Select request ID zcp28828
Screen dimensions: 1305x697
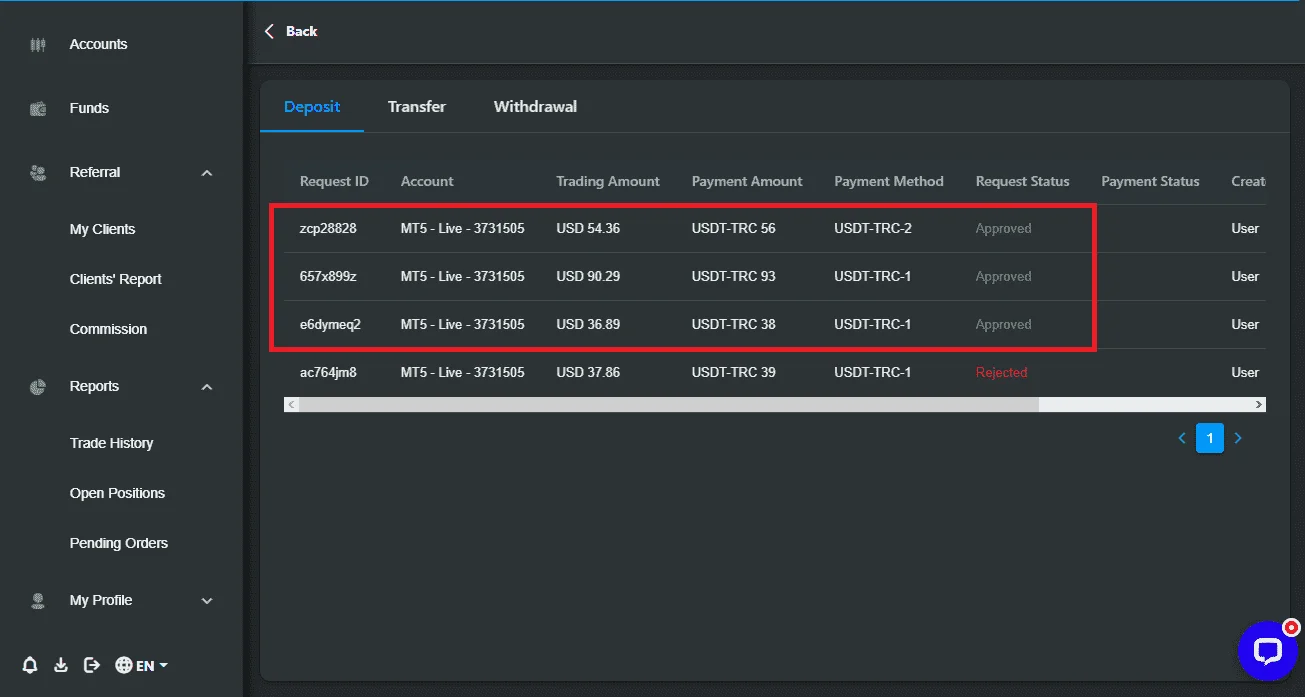(328, 229)
